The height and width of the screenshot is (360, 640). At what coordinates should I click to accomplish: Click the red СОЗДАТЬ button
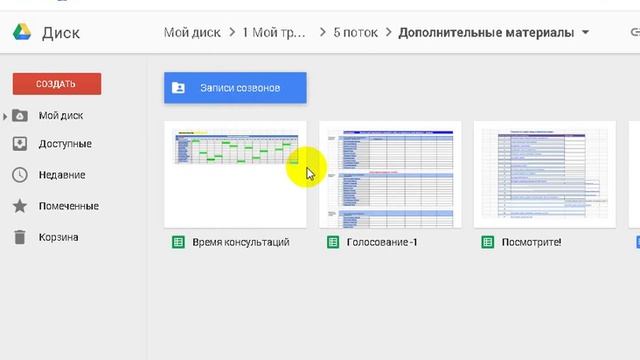point(57,84)
